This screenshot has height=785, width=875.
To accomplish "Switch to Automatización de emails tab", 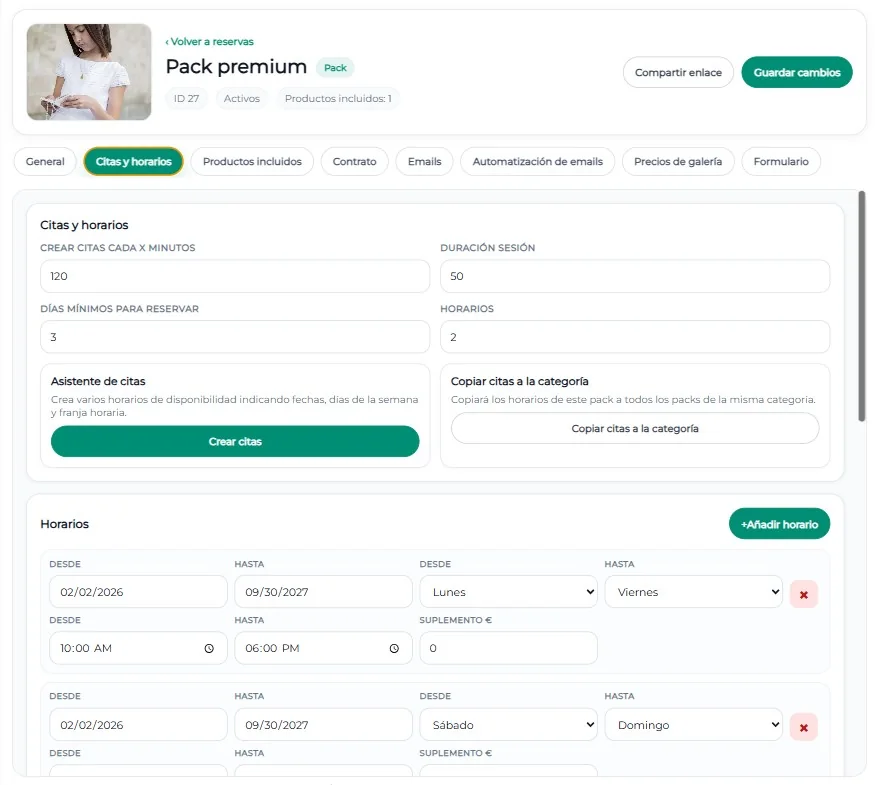I will pyautogui.click(x=537, y=161).
